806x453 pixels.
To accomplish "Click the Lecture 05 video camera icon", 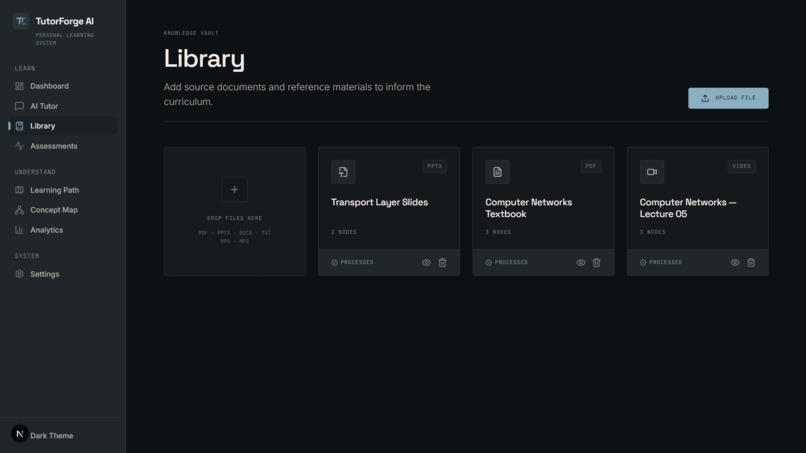I will 652,172.
